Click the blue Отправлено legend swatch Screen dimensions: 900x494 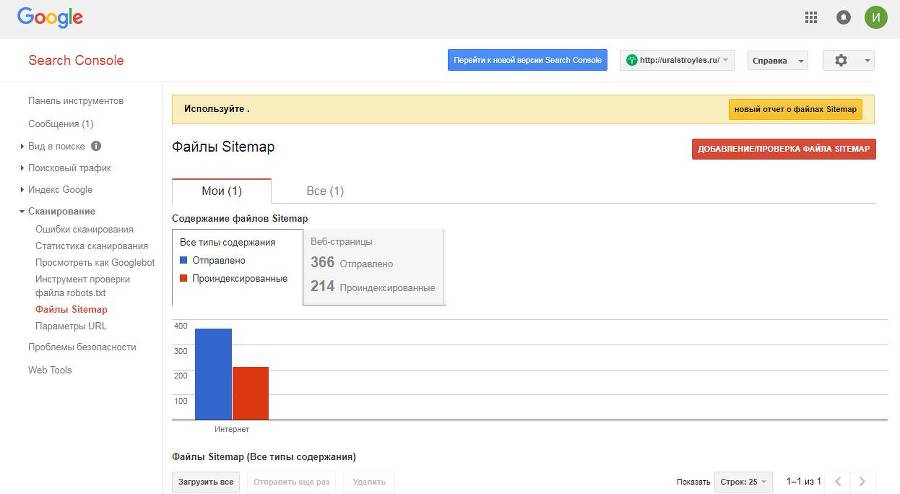pyautogui.click(x=183, y=260)
